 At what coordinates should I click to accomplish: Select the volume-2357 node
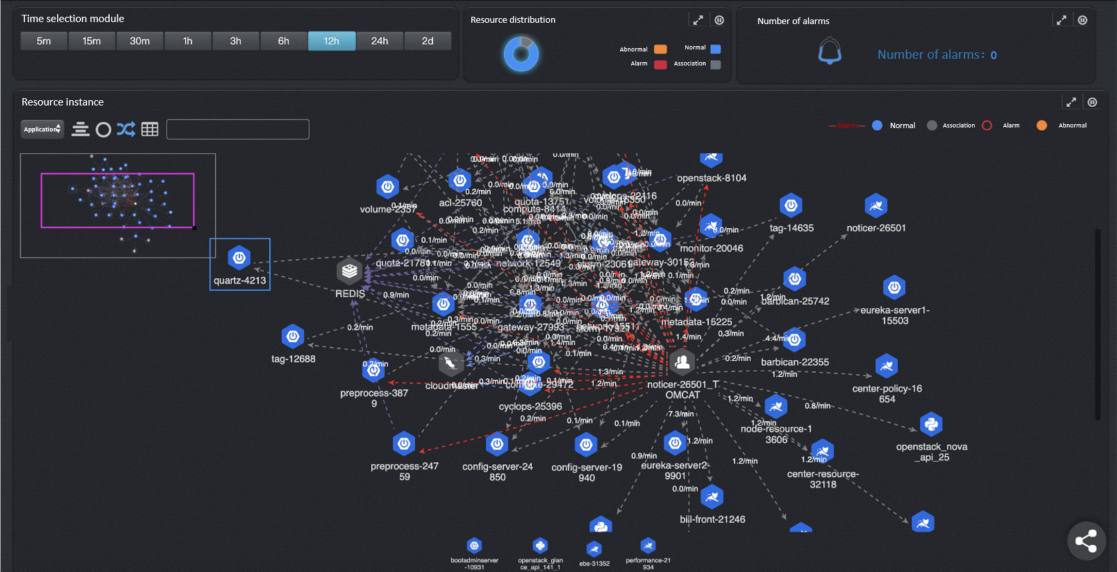point(388,187)
